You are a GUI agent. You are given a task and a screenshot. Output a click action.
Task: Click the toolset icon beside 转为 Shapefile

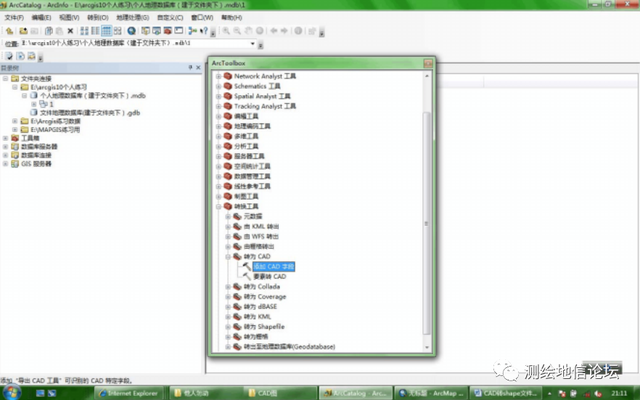[237, 327]
